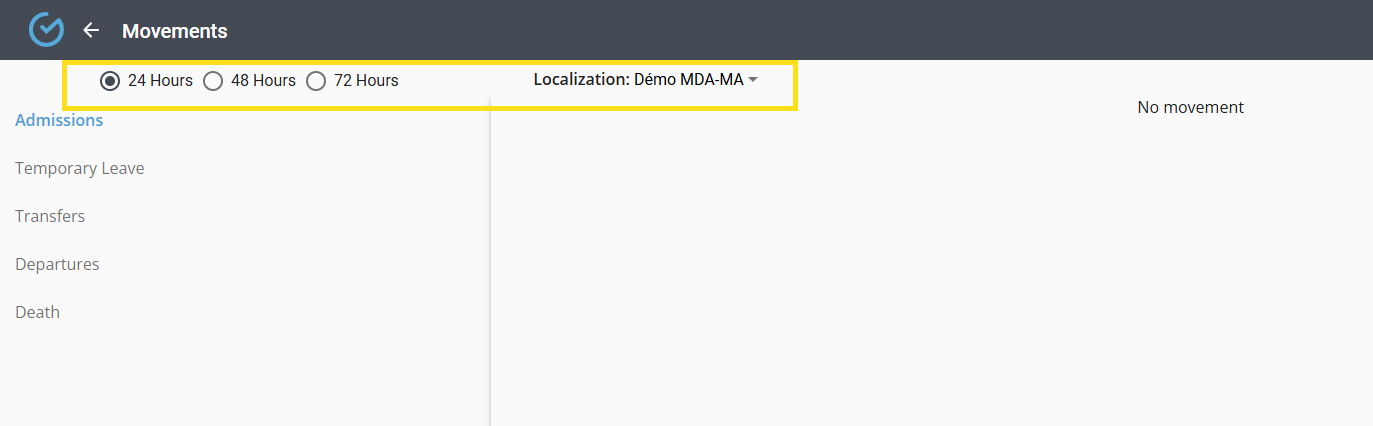
Task: Open the Temporary Leave section
Action: click(x=80, y=168)
